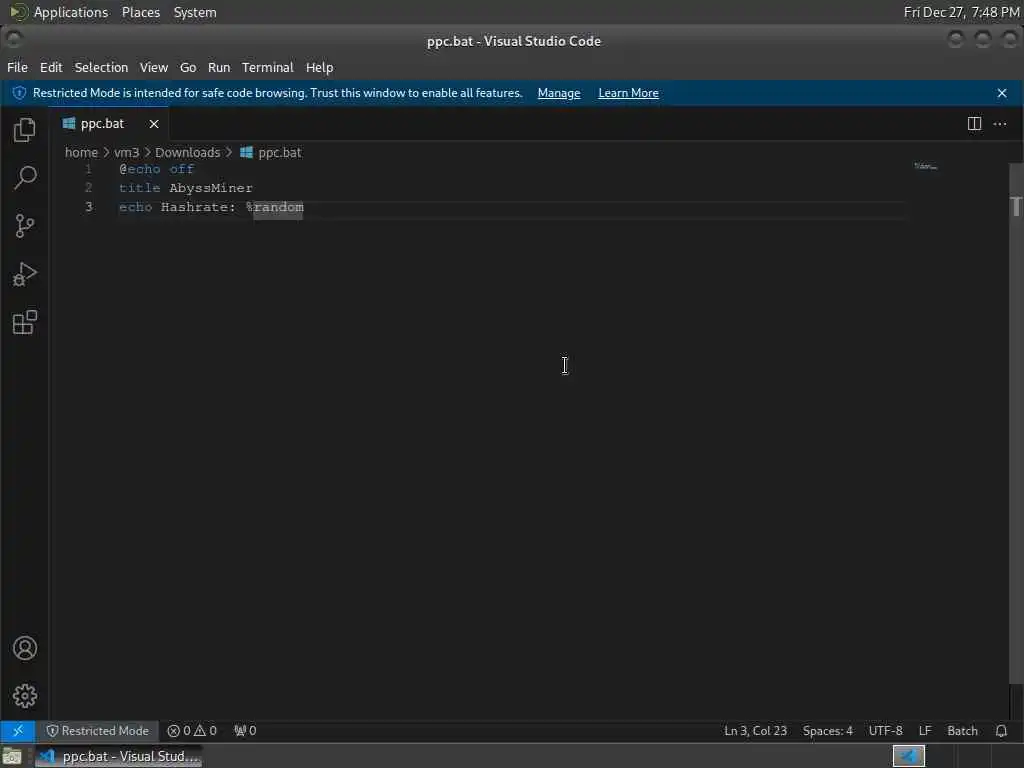
Task: Click the ports forwarded status indicator
Action: click(x=246, y=731)
